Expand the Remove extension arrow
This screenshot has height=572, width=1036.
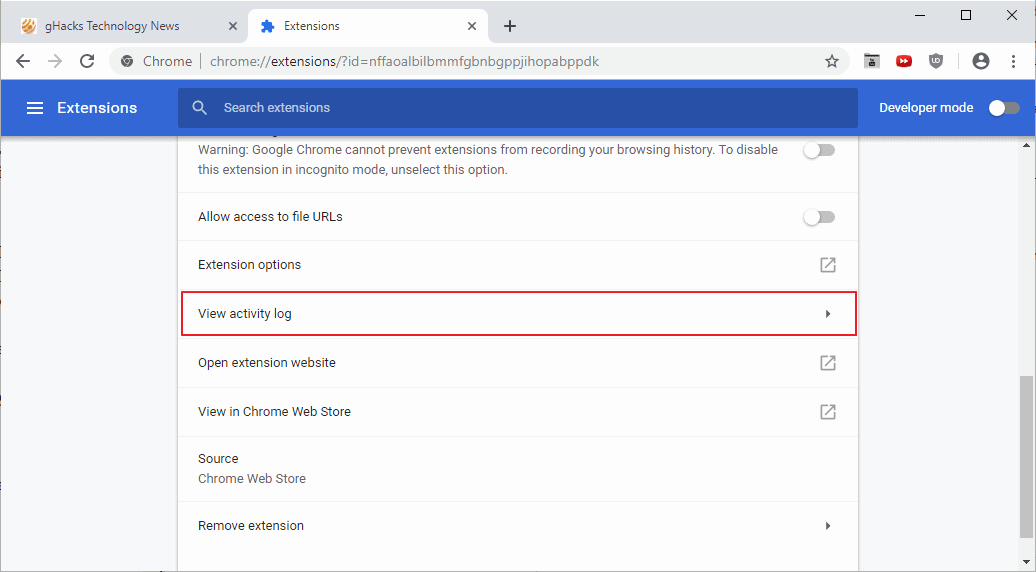click(x=828, y=526)
